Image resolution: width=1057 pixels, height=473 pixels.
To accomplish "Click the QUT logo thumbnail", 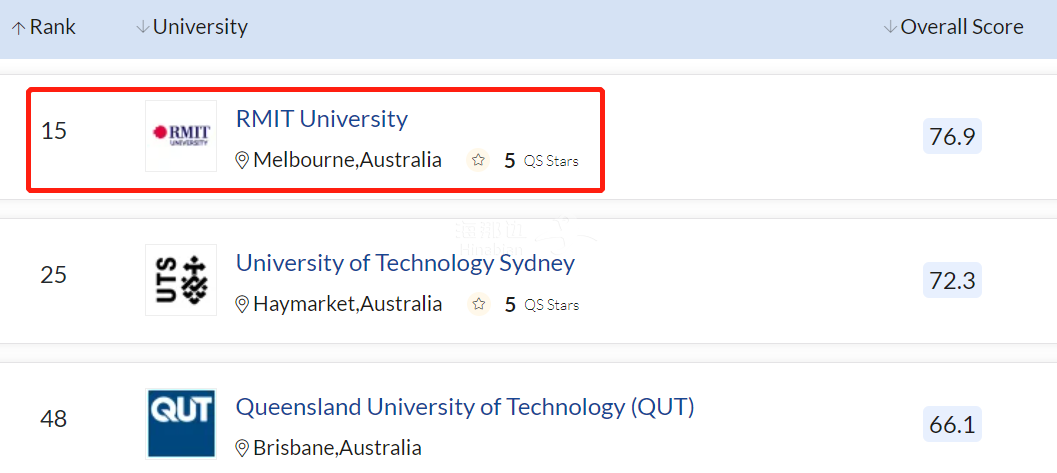I will click(x=181, y=423).
